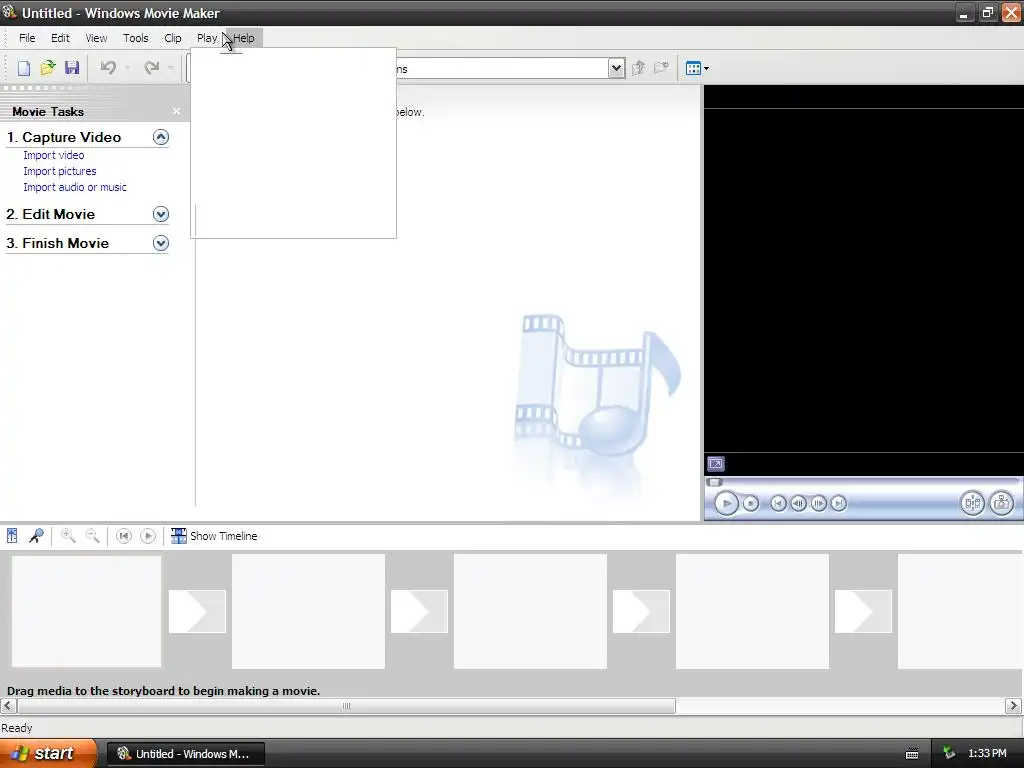Click the Import audio or music link
The width and height of the screenshot is (1024, 768).
[x=74, y=187]
